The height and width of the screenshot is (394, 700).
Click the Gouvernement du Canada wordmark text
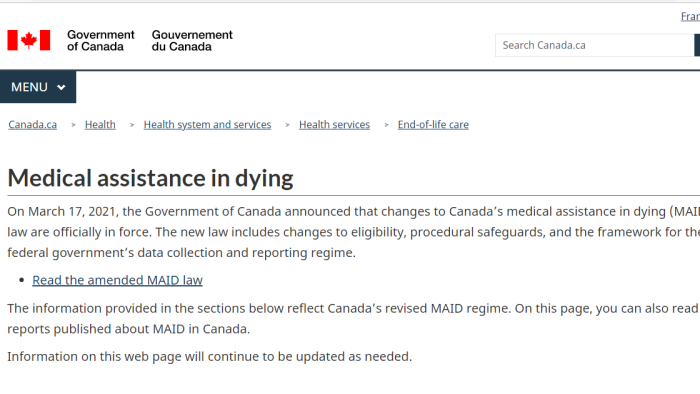coord(192,41)
